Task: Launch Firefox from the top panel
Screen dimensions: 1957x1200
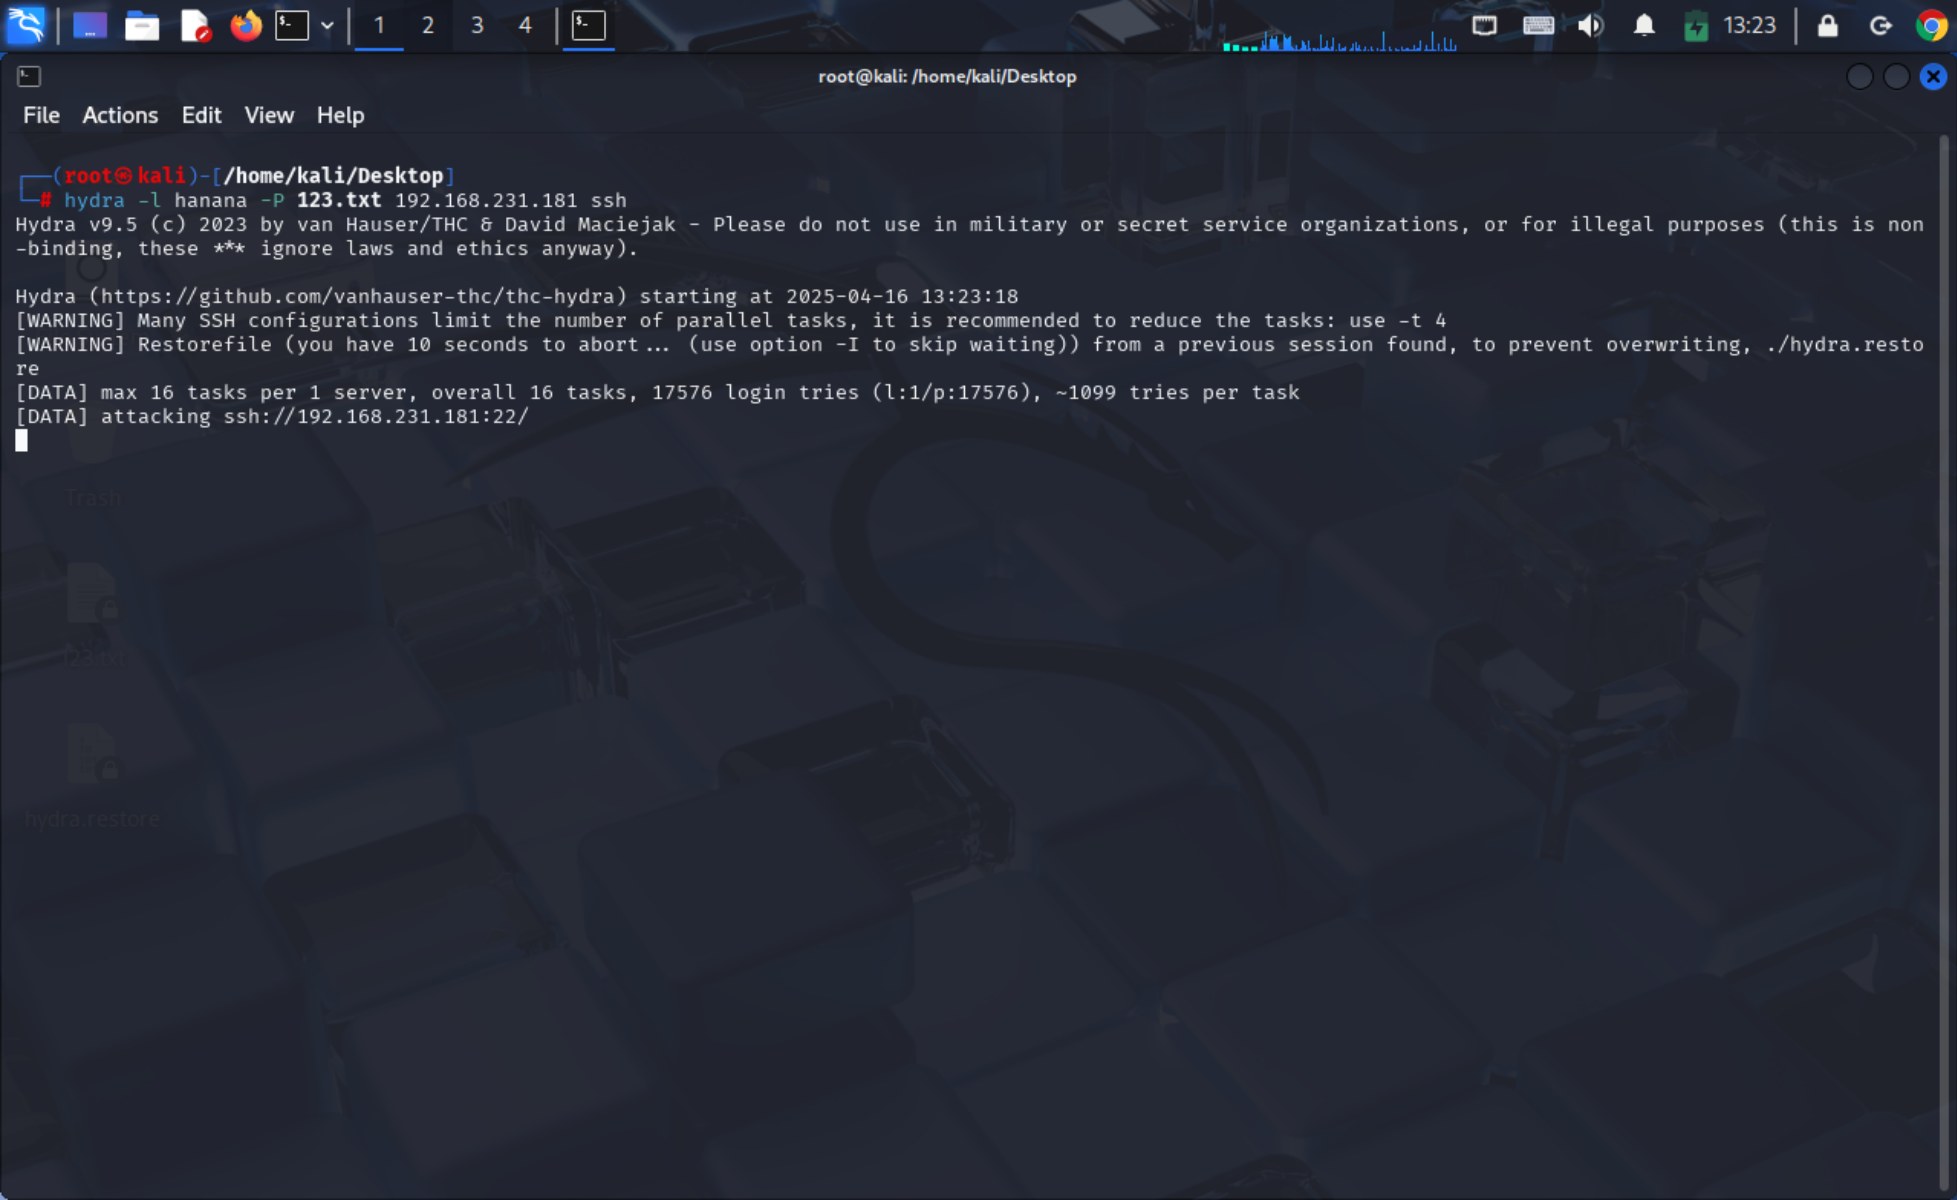Action: (x=245, y=25)
